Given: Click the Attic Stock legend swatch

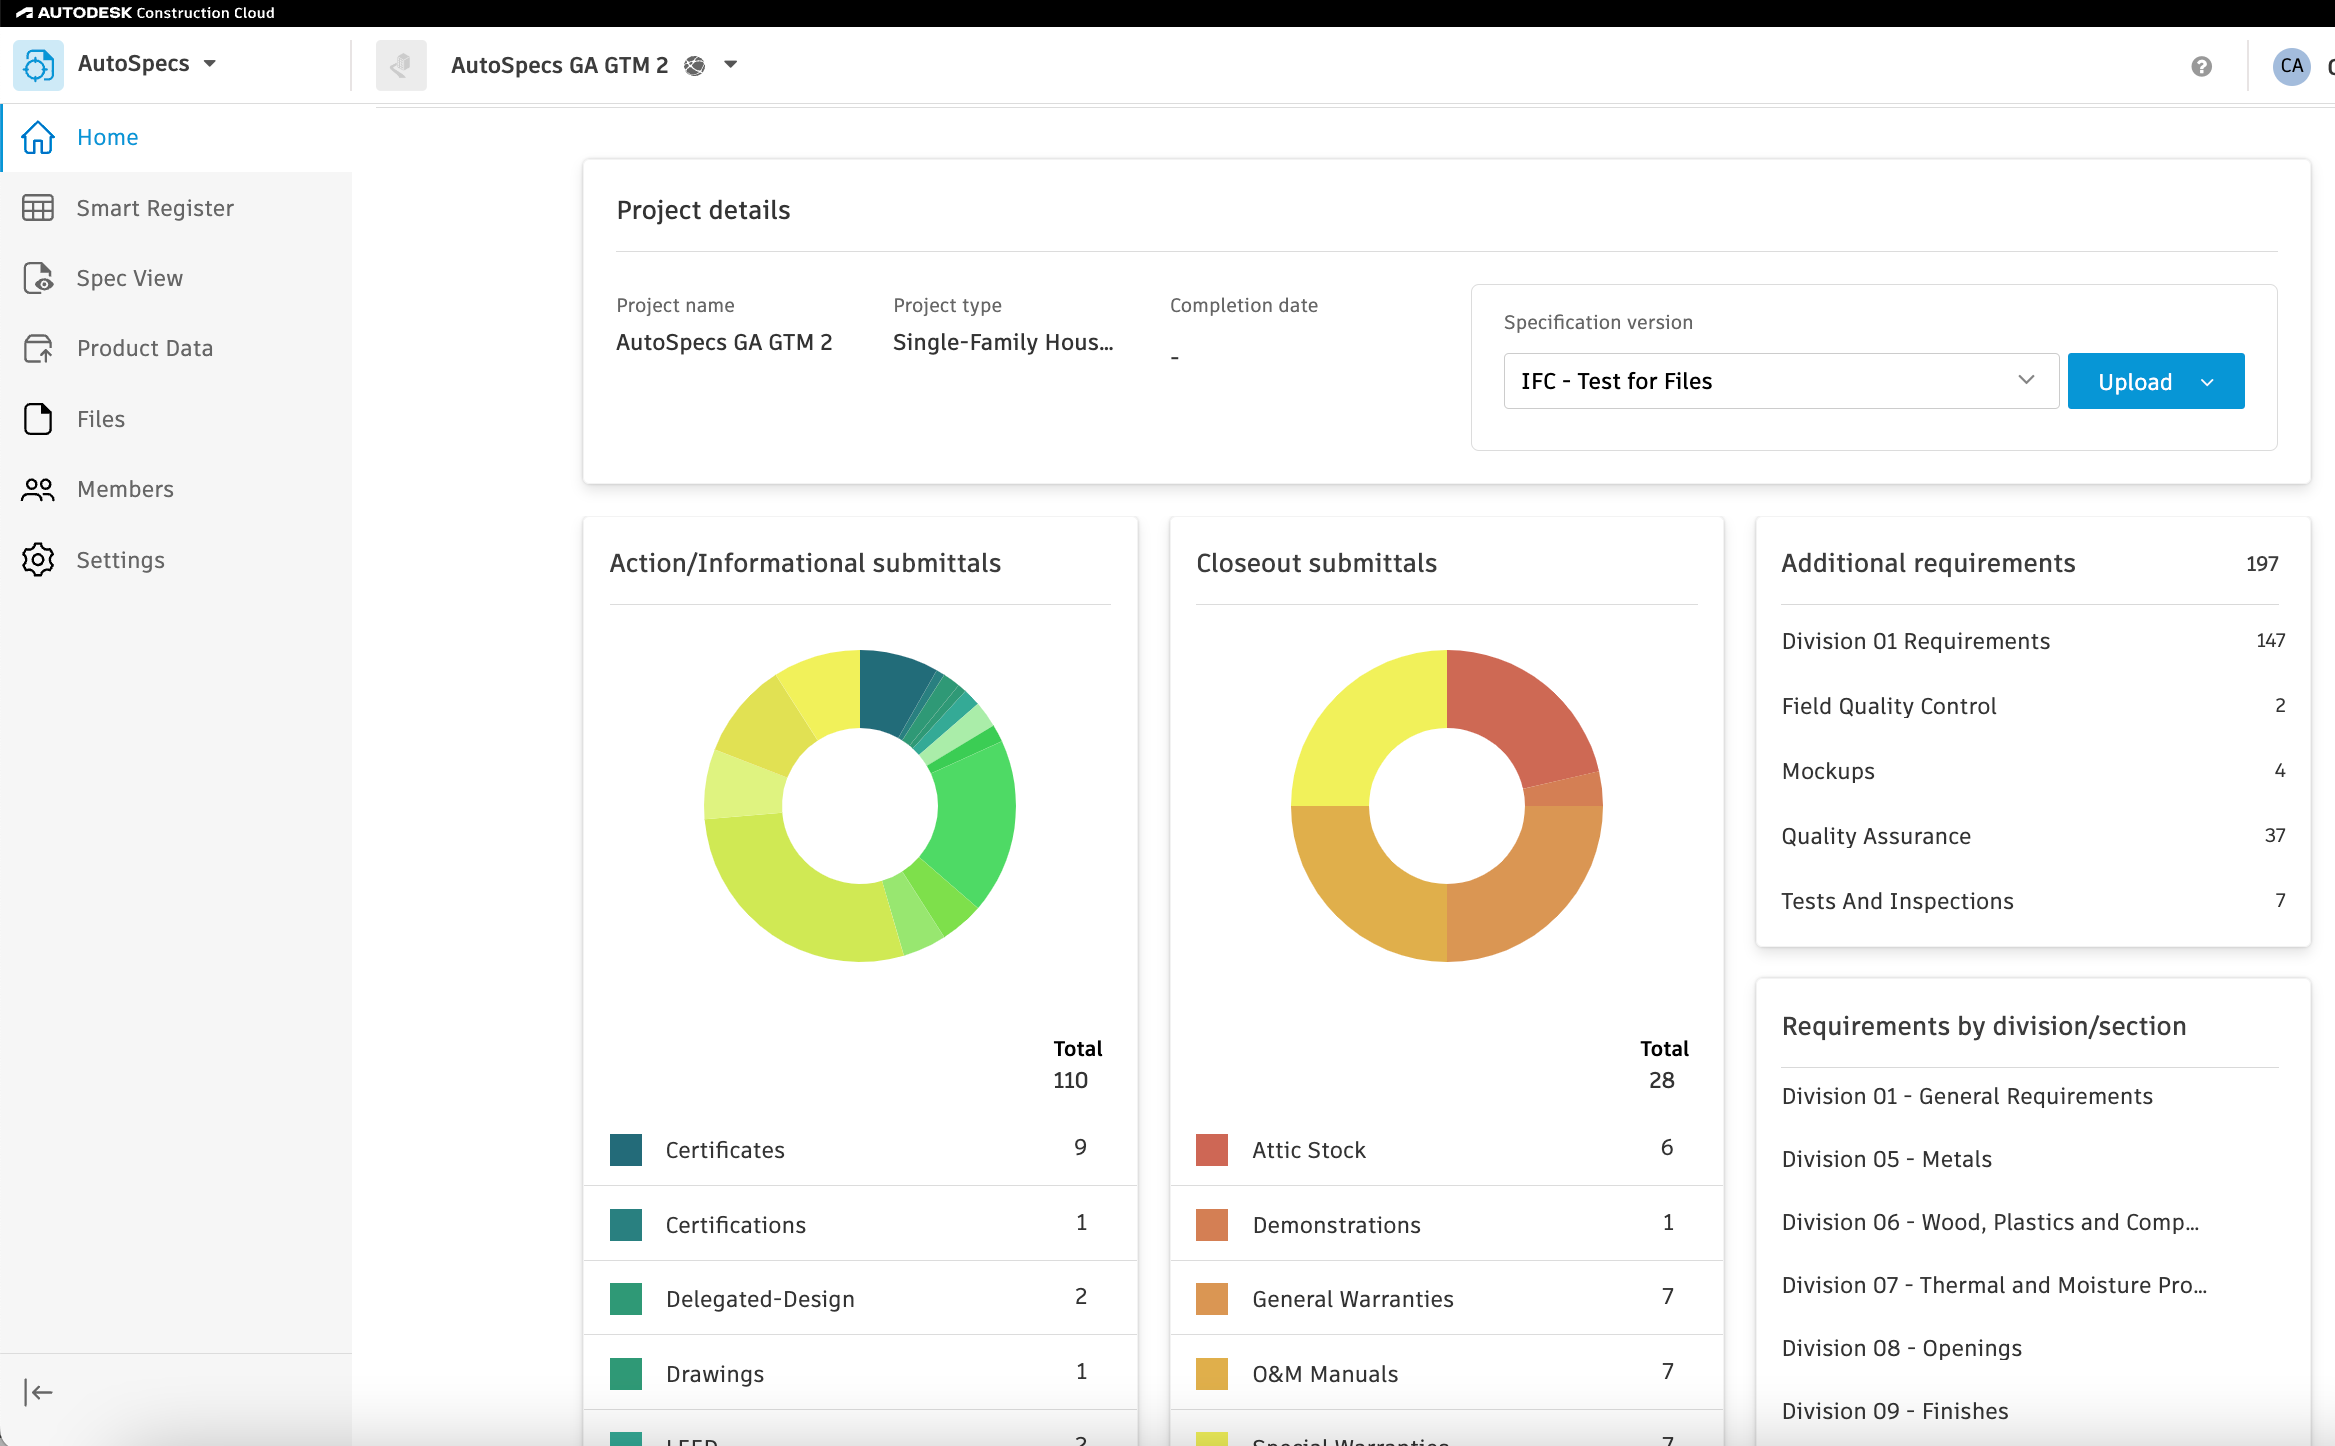Looking at the screenshot, I should (x=1212, y=1150).
